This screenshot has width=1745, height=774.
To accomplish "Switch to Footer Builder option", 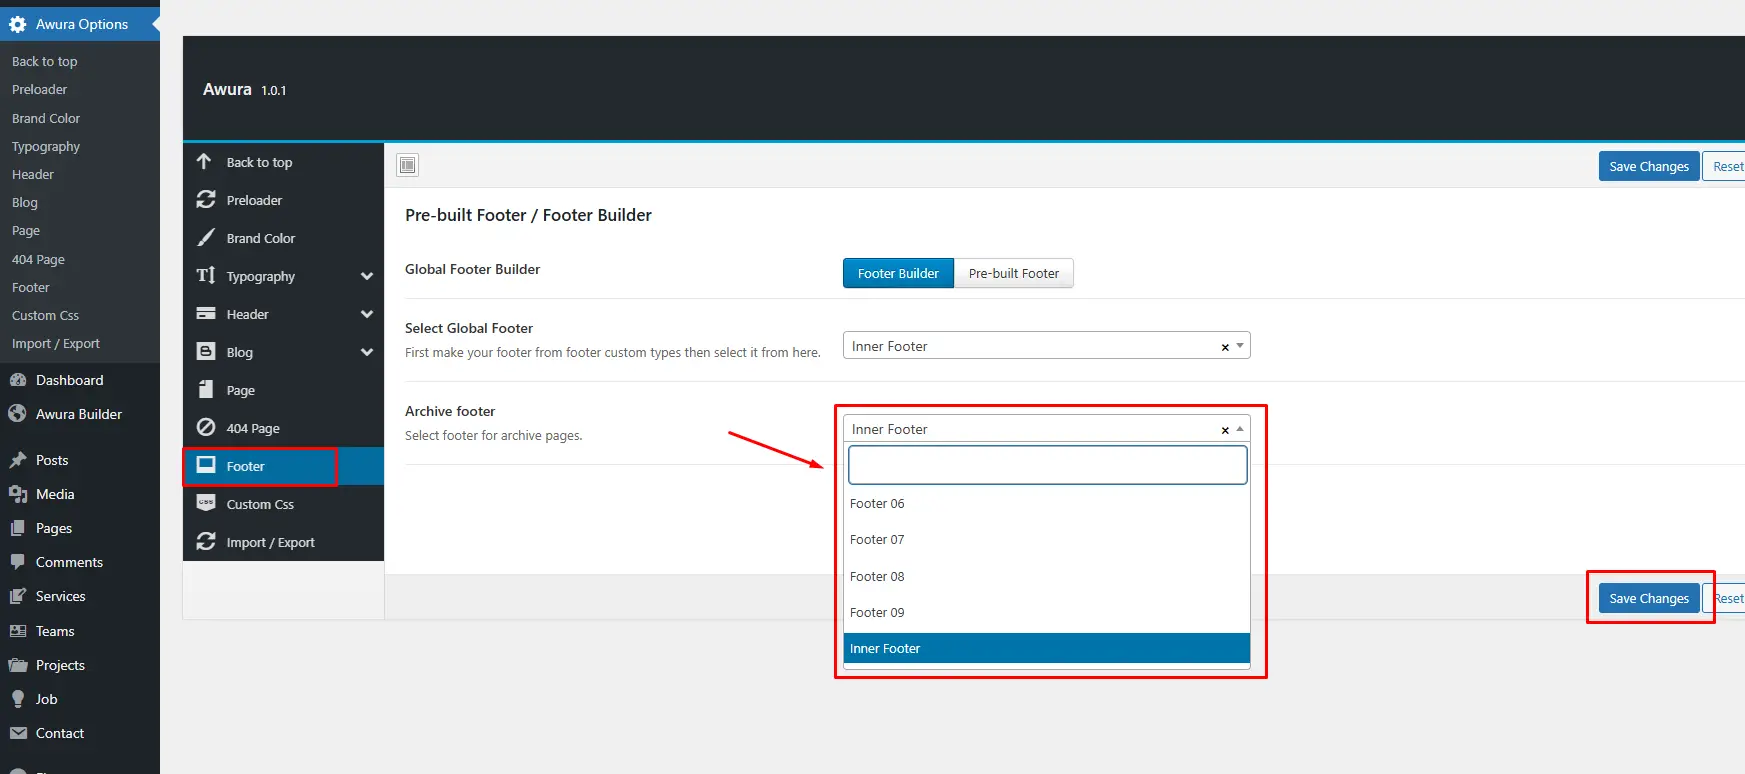I will [898, 273].
